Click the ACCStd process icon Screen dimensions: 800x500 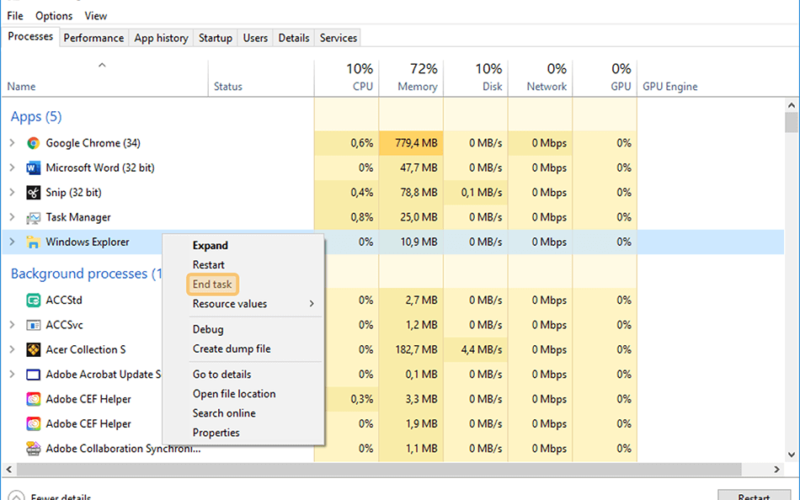point(33,300)
